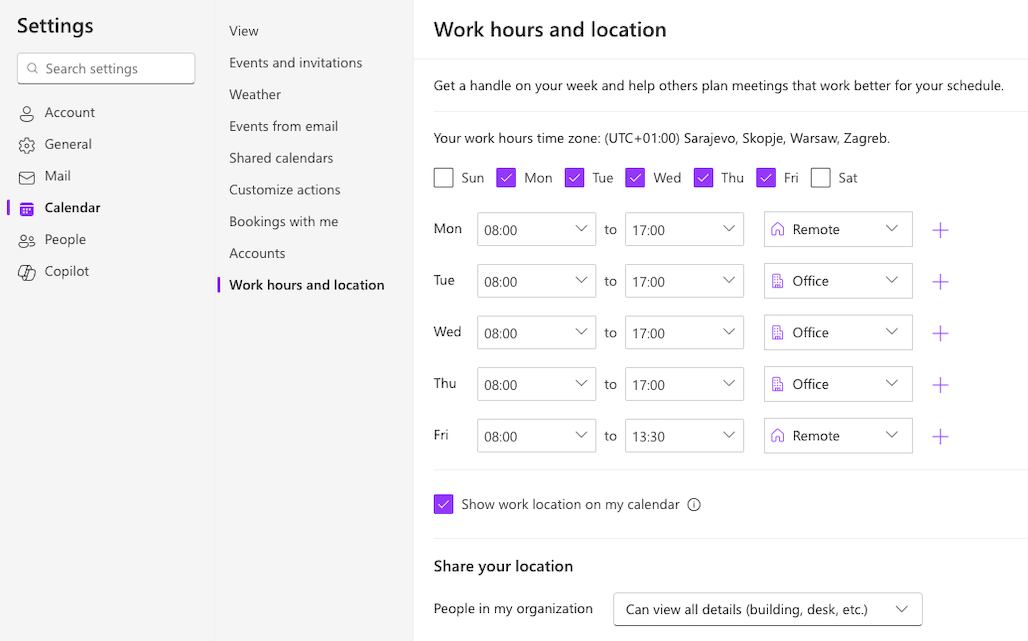Click the info icon beside Show work location
1028x641 pixels.
point(694,505)
